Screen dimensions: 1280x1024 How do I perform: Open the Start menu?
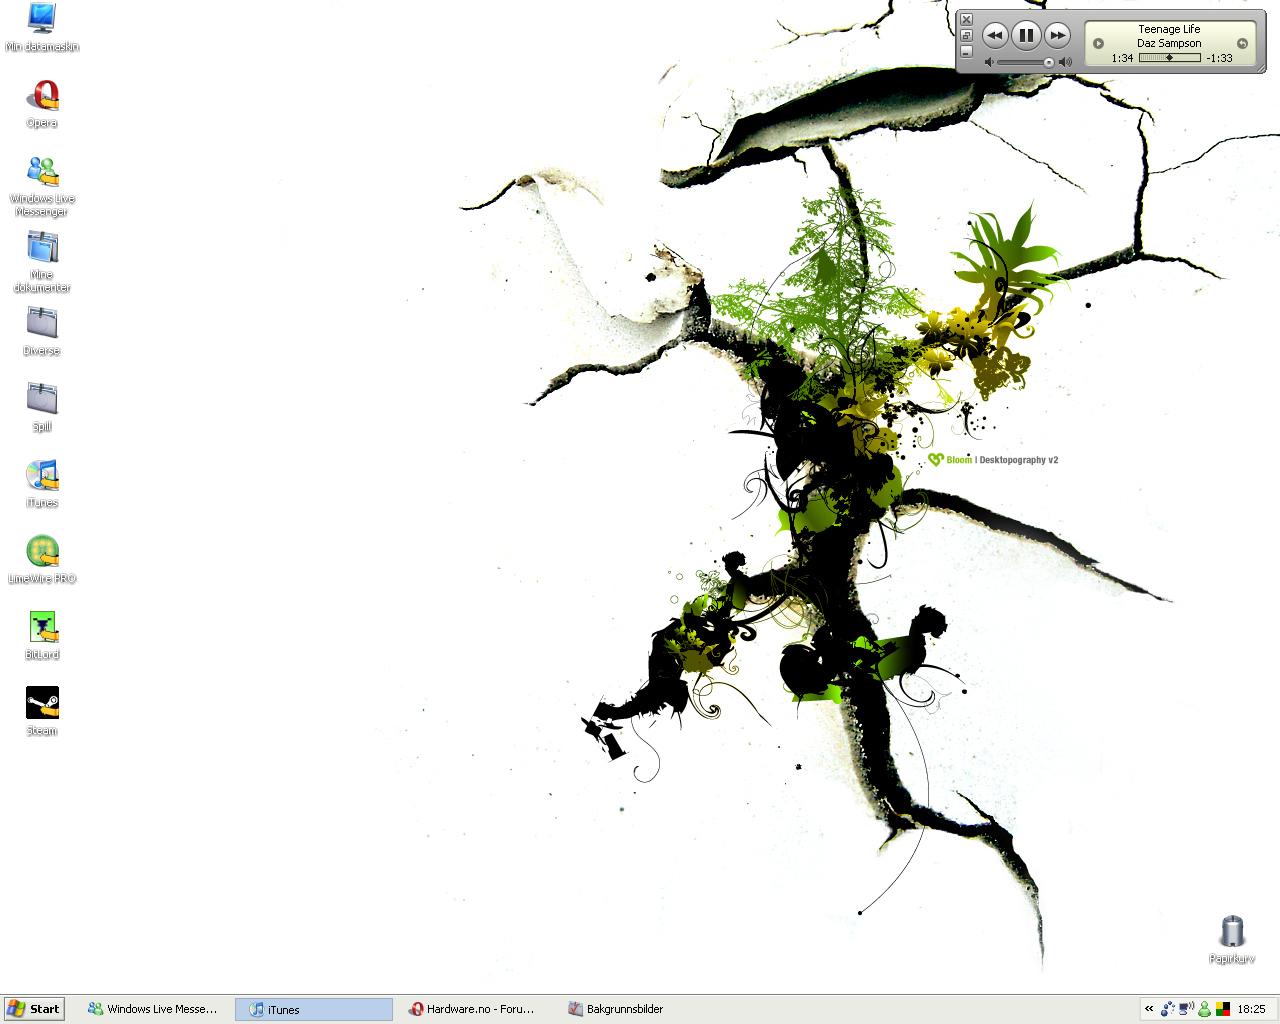(x=34, y=1009)
